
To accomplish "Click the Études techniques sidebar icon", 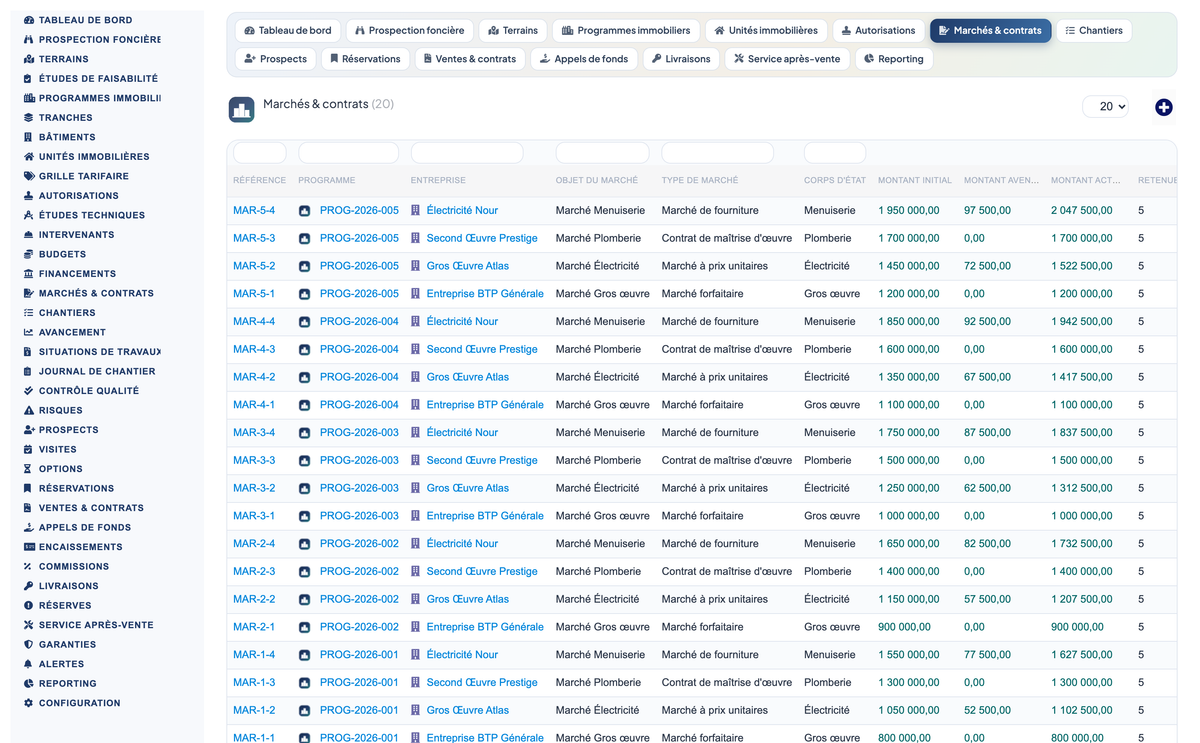I will 29,215.
